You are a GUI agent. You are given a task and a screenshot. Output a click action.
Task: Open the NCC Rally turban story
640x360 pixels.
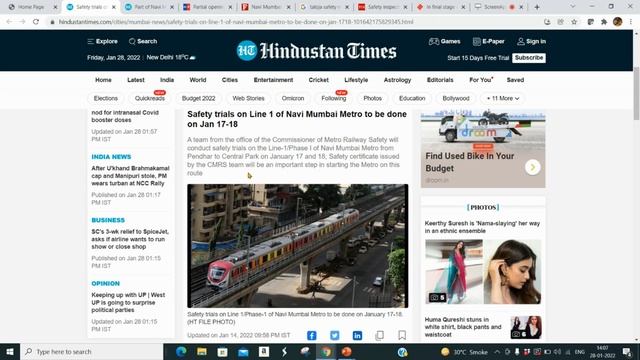coord(130,176)
